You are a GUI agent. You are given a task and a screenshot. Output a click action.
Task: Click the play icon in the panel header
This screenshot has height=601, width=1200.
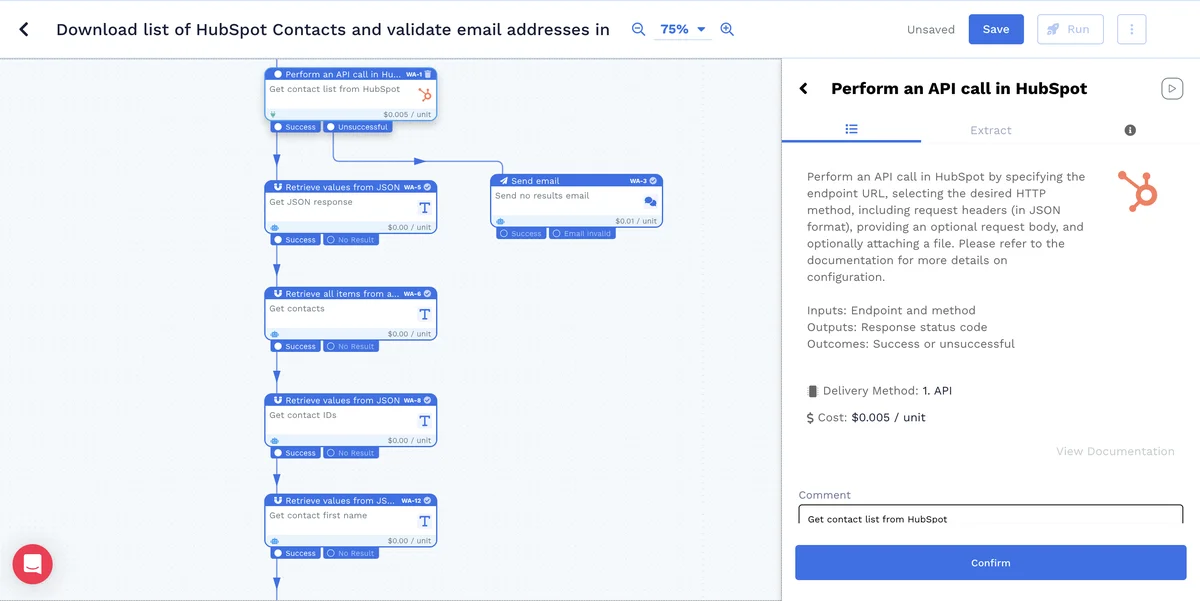[x=1171, y=89]
